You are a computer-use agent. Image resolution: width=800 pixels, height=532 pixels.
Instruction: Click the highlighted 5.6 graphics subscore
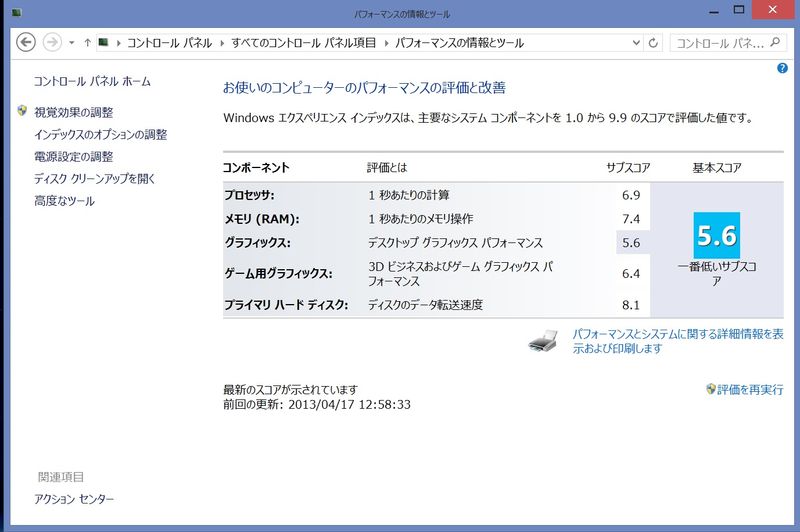pyautogui.click(x=633, y=243)
